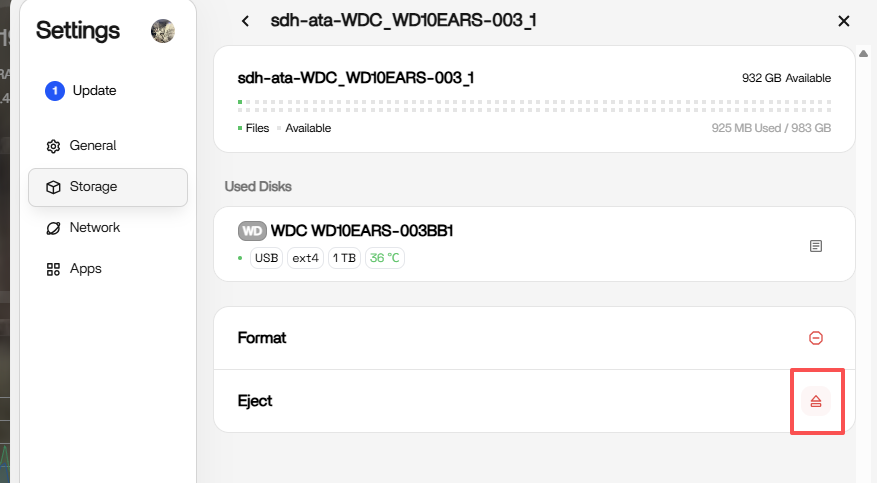Select Storage in the settings sidebar
Viewport: 877px width, 483px height.
[x=108, y=187]
